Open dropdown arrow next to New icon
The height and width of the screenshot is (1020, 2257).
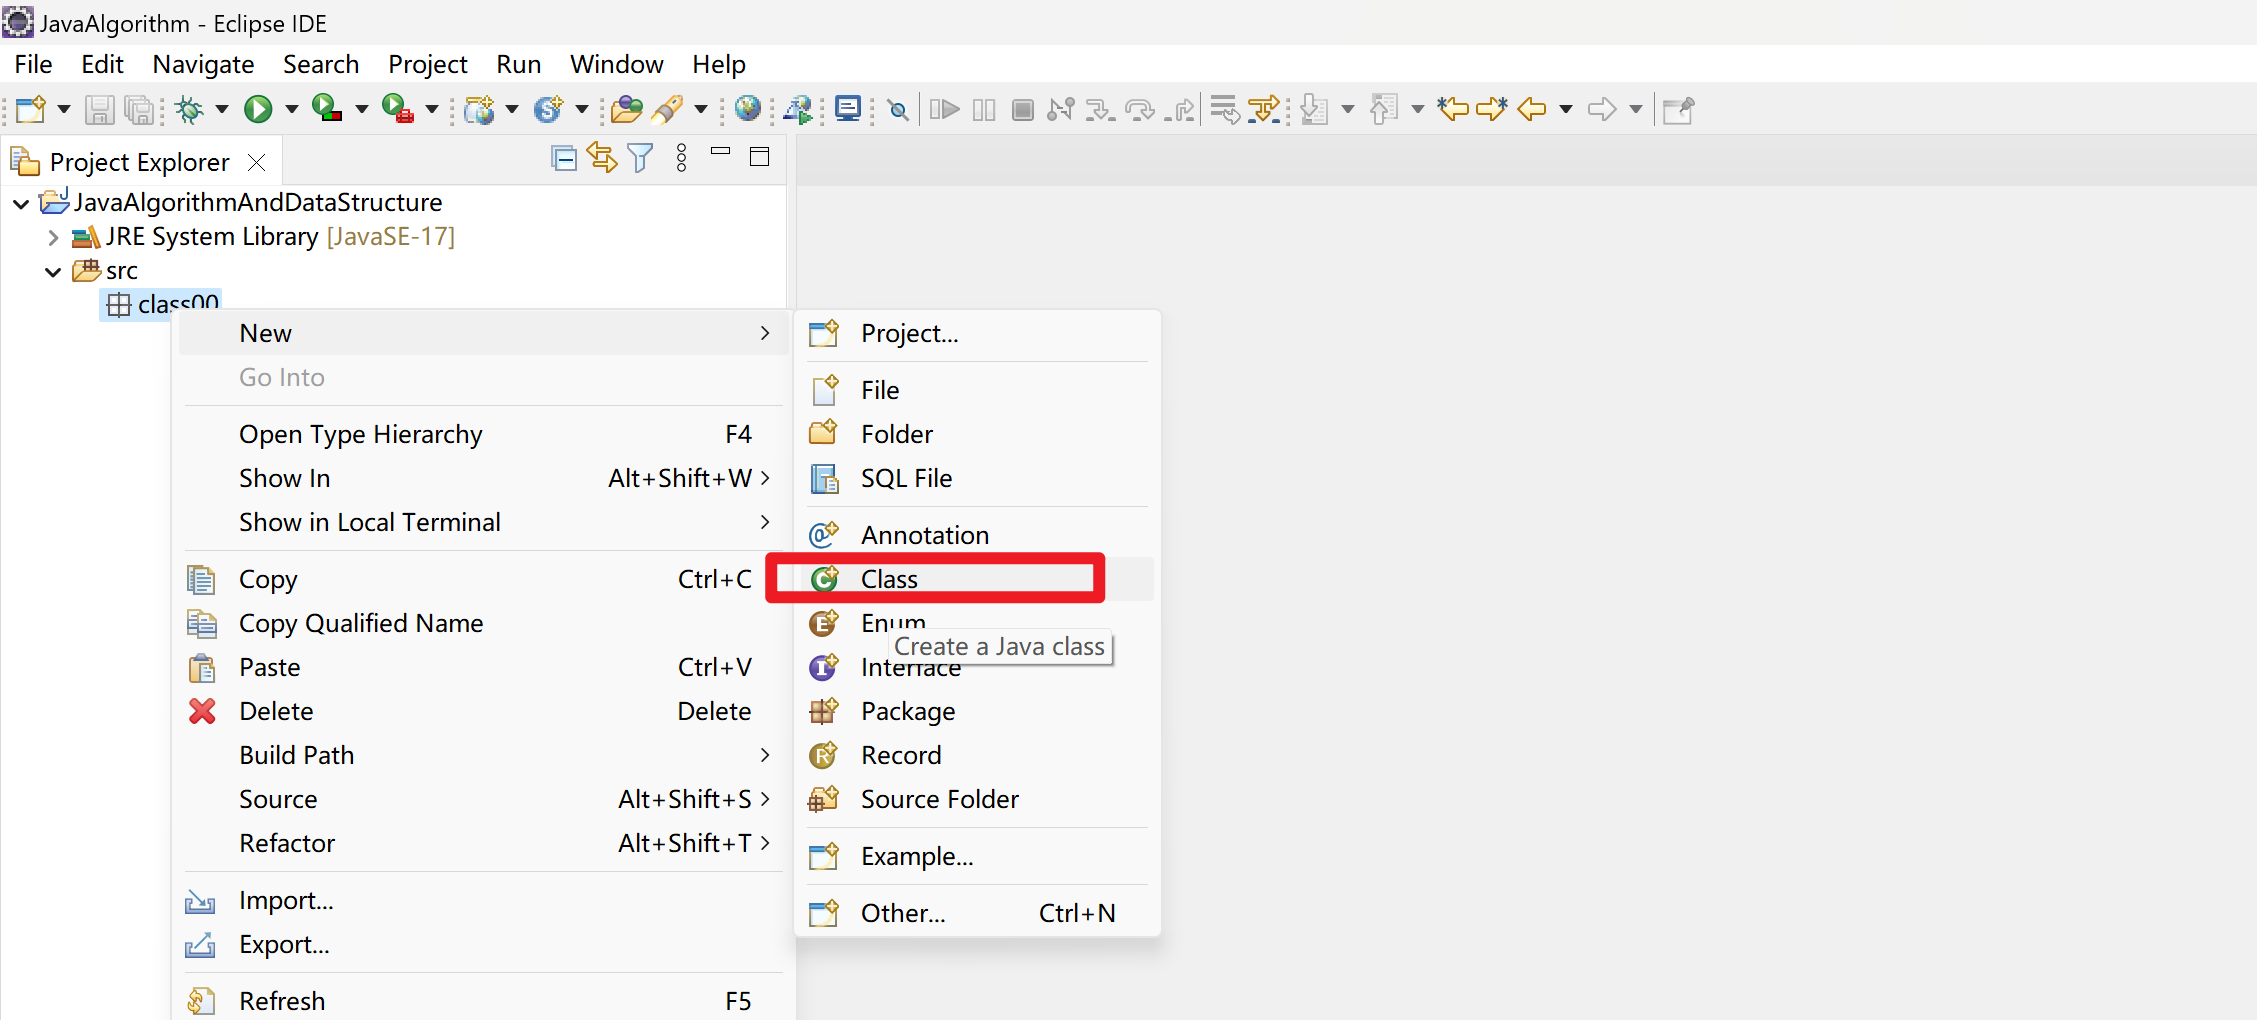pos(63,109)
